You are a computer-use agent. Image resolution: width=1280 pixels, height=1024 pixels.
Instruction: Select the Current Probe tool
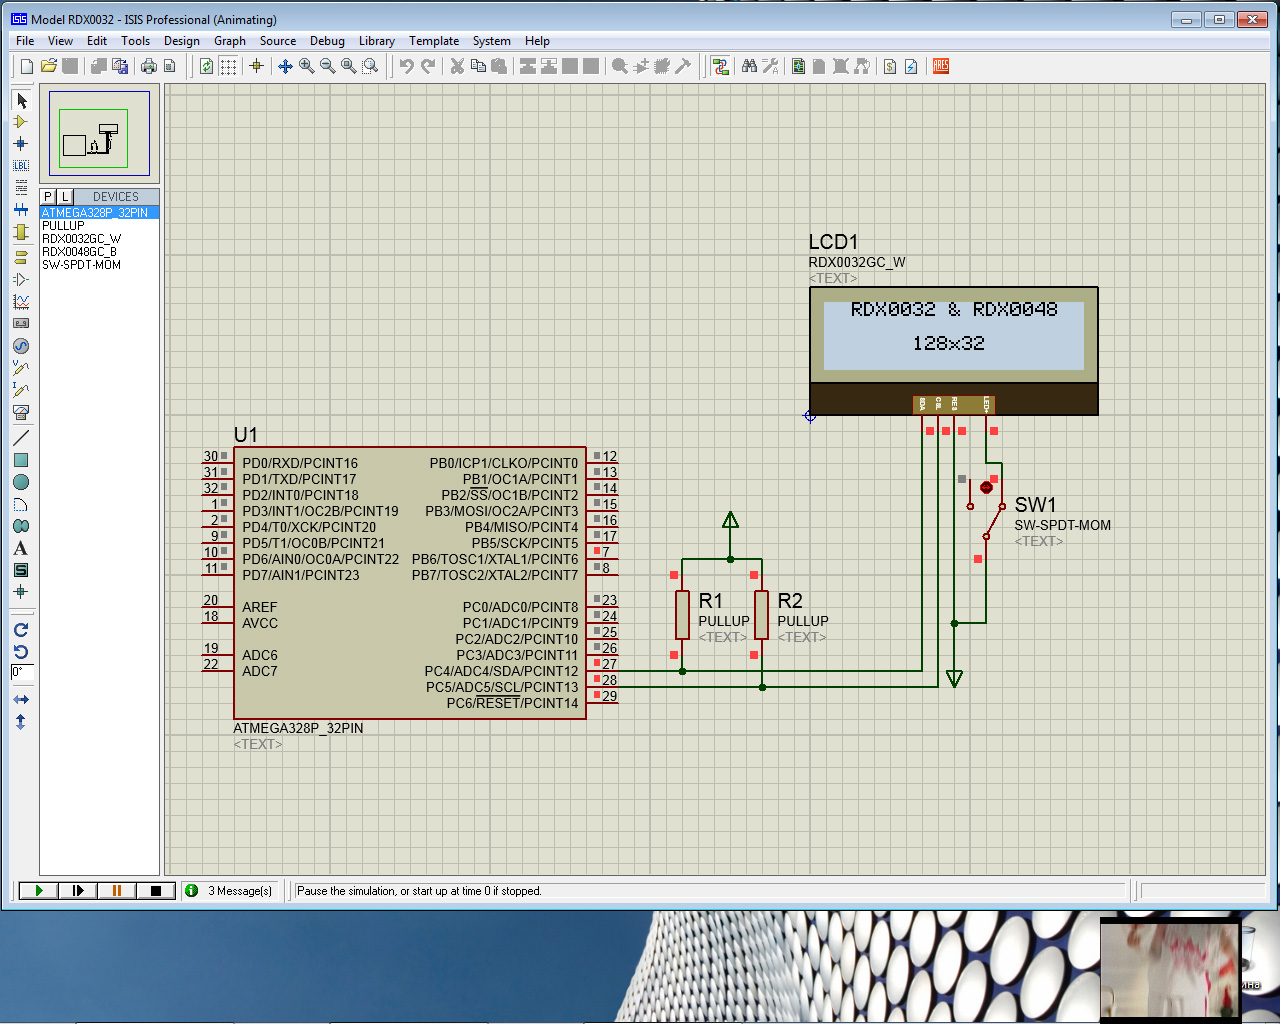pos(21,390)
